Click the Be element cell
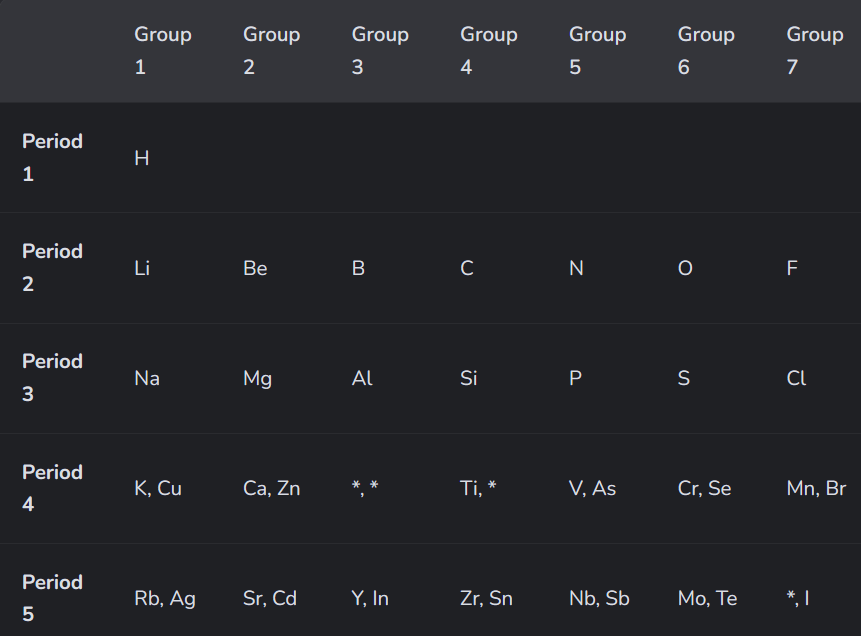 pos(255,268)
